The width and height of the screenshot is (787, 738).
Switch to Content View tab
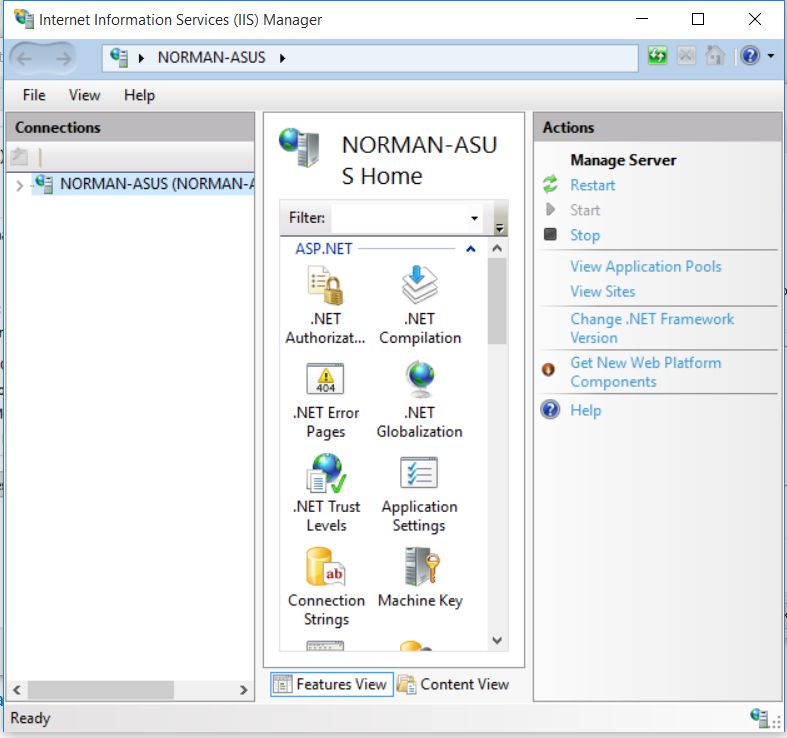tap(453, 684)
